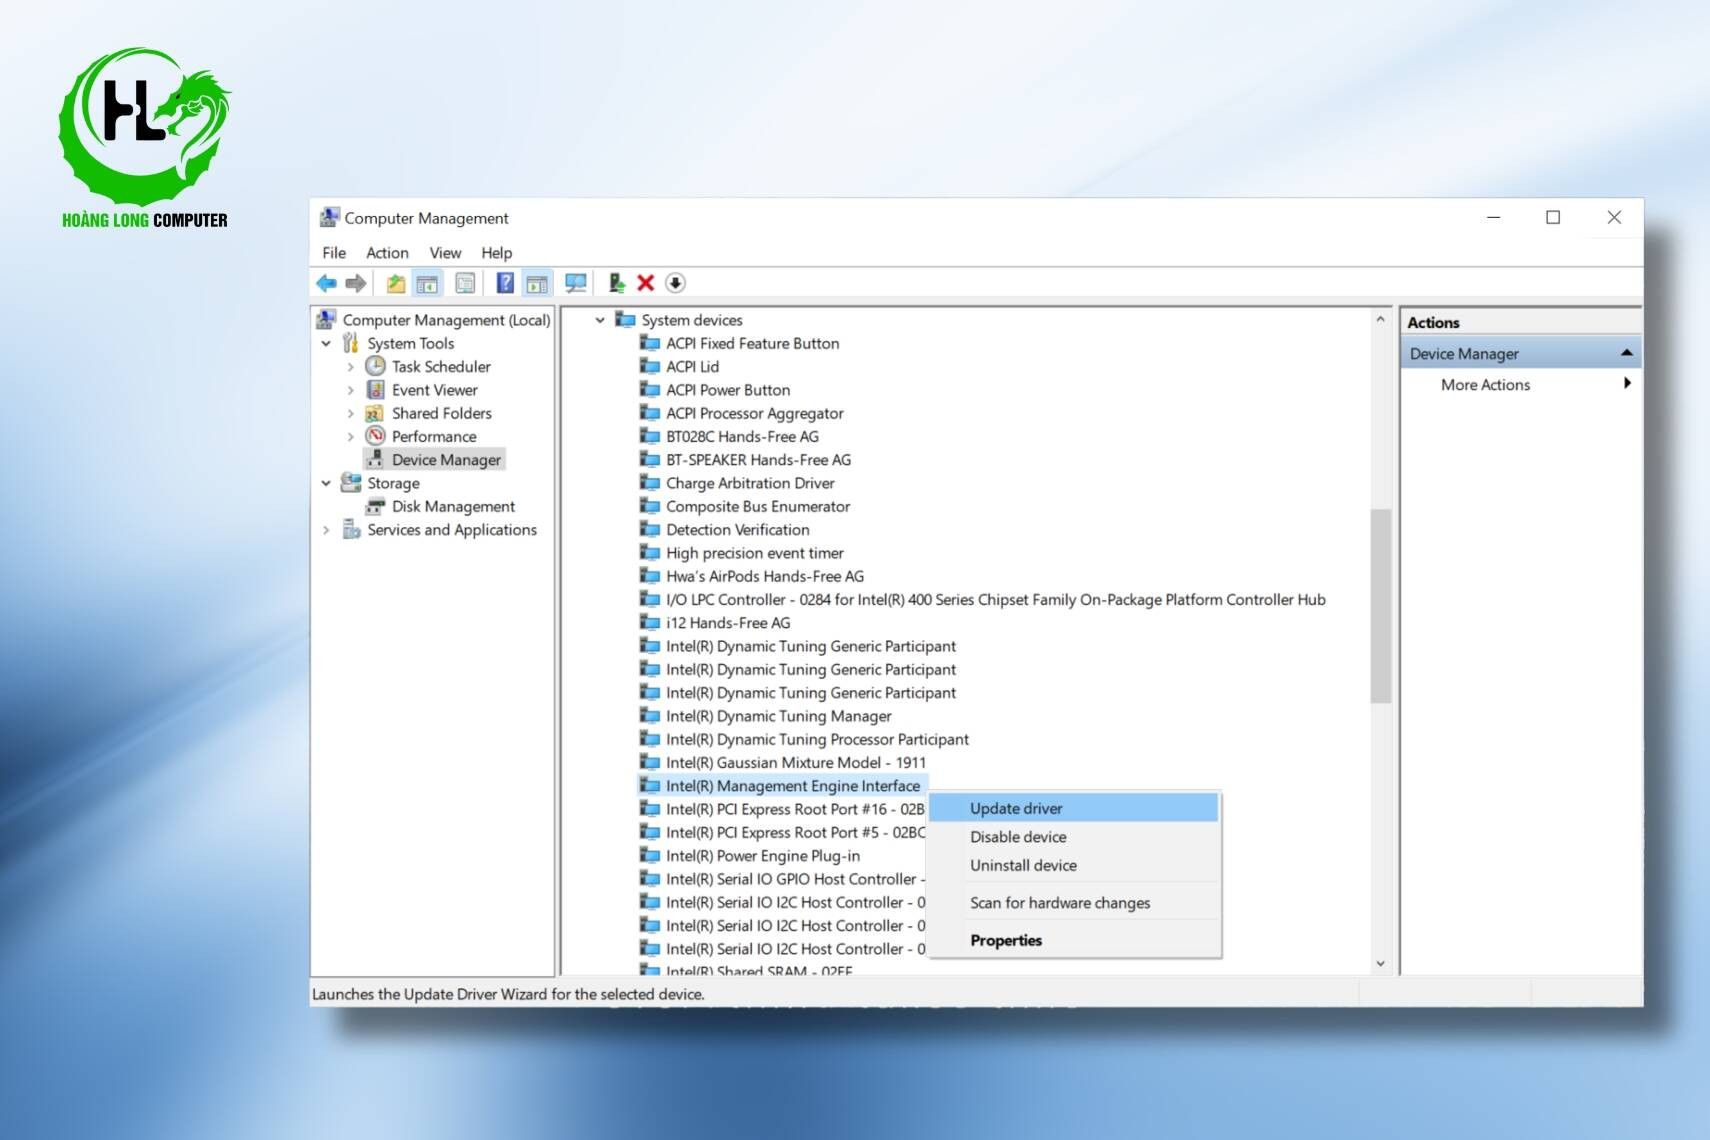Click the Show/Hide Action Pane icon
Screen dimensions: 1710x1140
click(x=537, y=283)
